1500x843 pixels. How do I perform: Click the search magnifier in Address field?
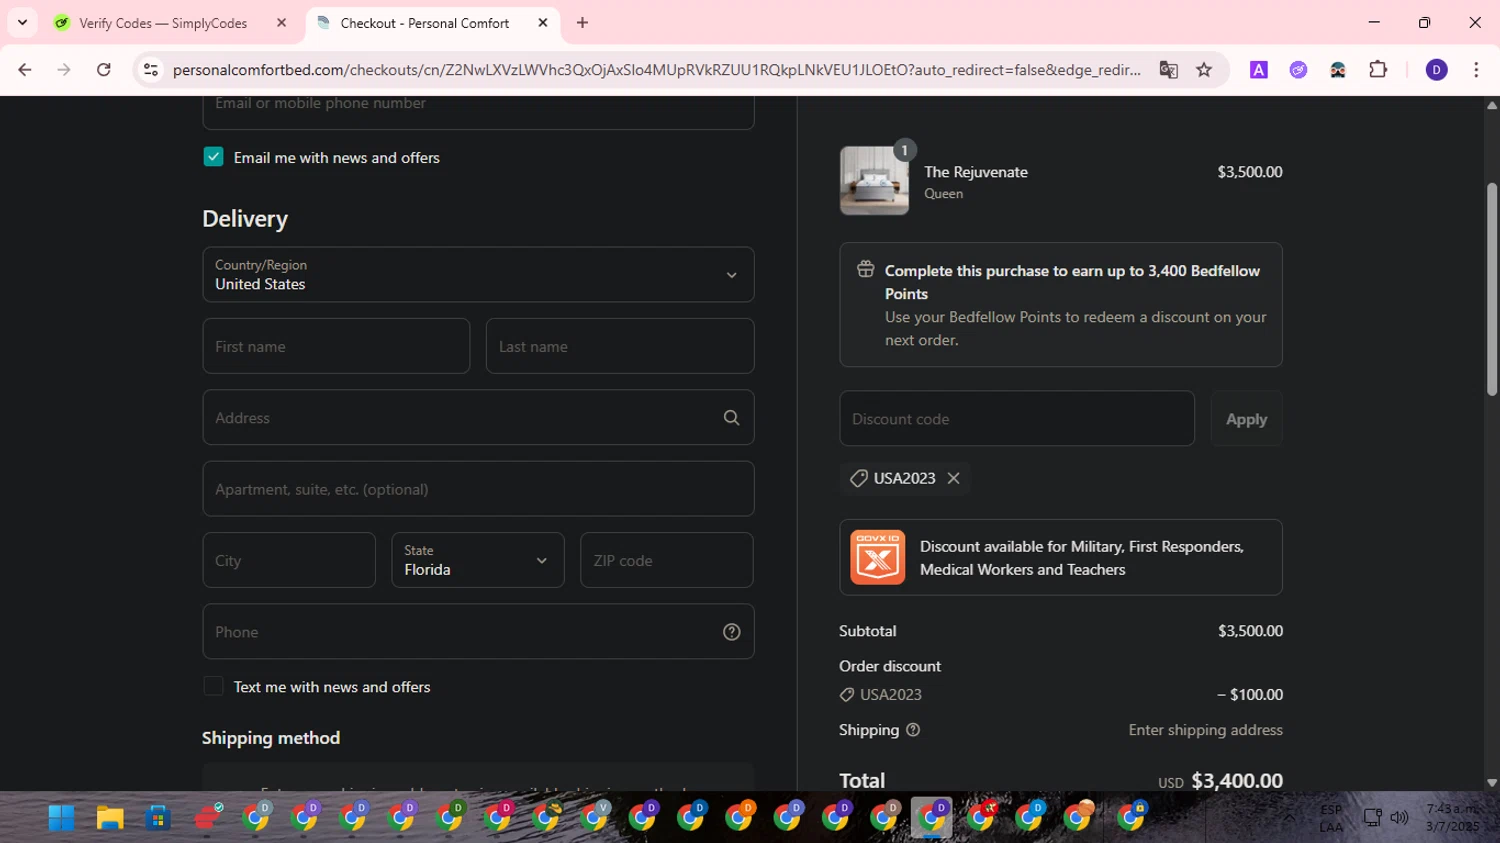click(x=732, y=418)
